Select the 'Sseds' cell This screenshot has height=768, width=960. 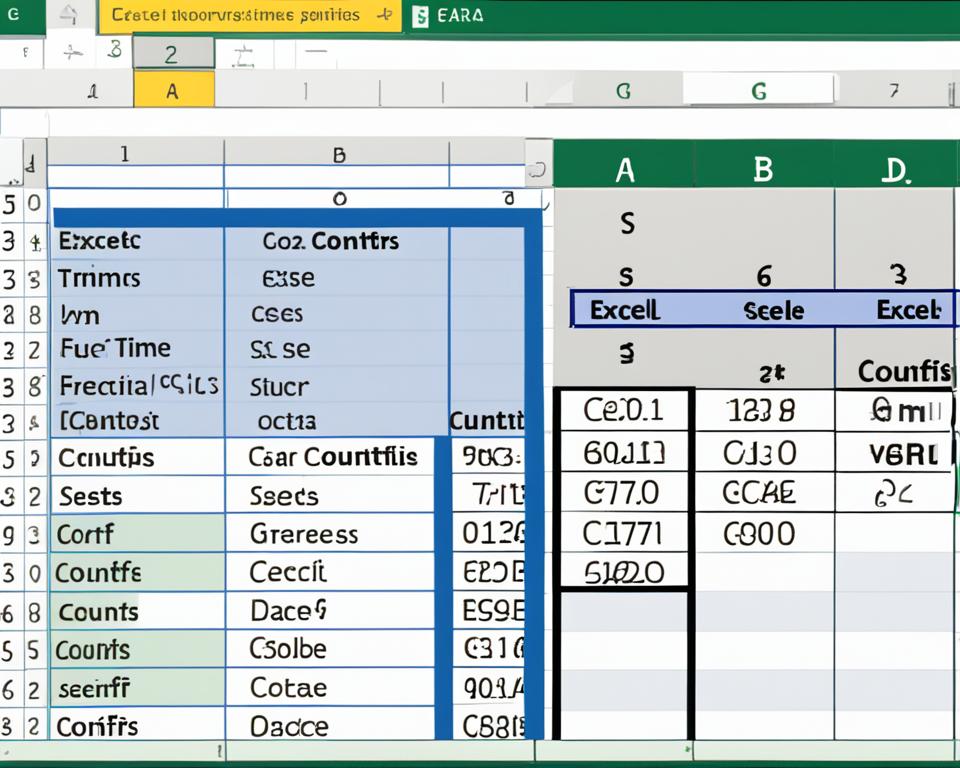[x=331, y=495]
